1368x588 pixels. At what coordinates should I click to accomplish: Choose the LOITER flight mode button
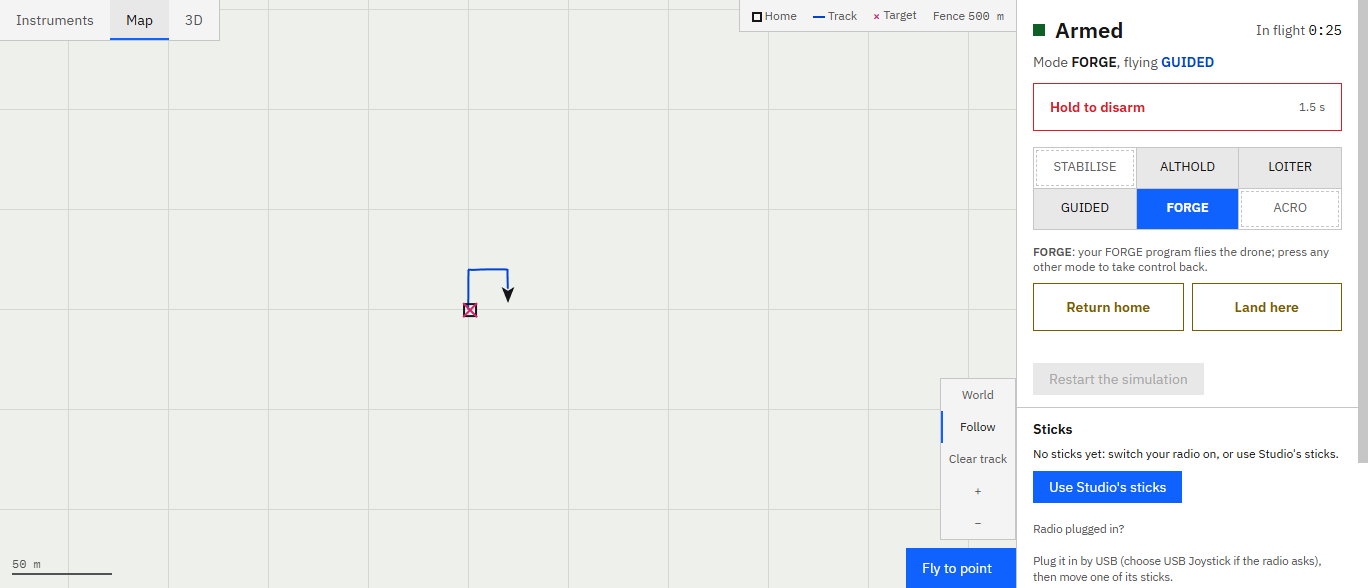pyautogui.click(x=1290, y=168)
